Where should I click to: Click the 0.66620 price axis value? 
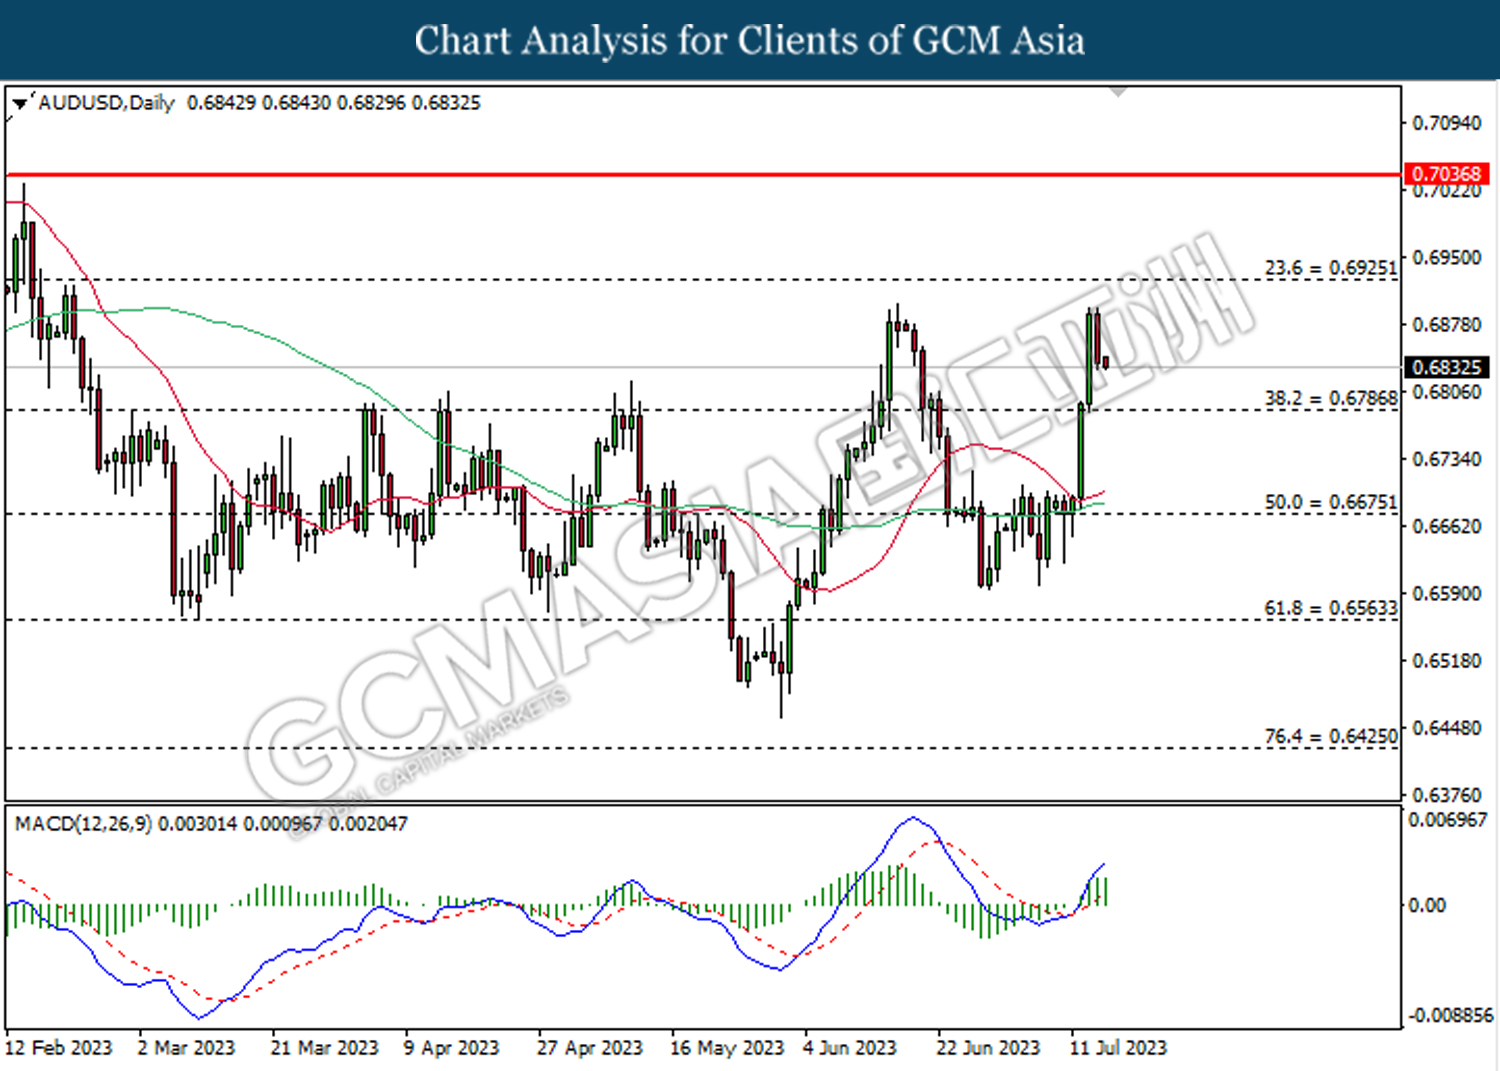(x=1446, y=526)
